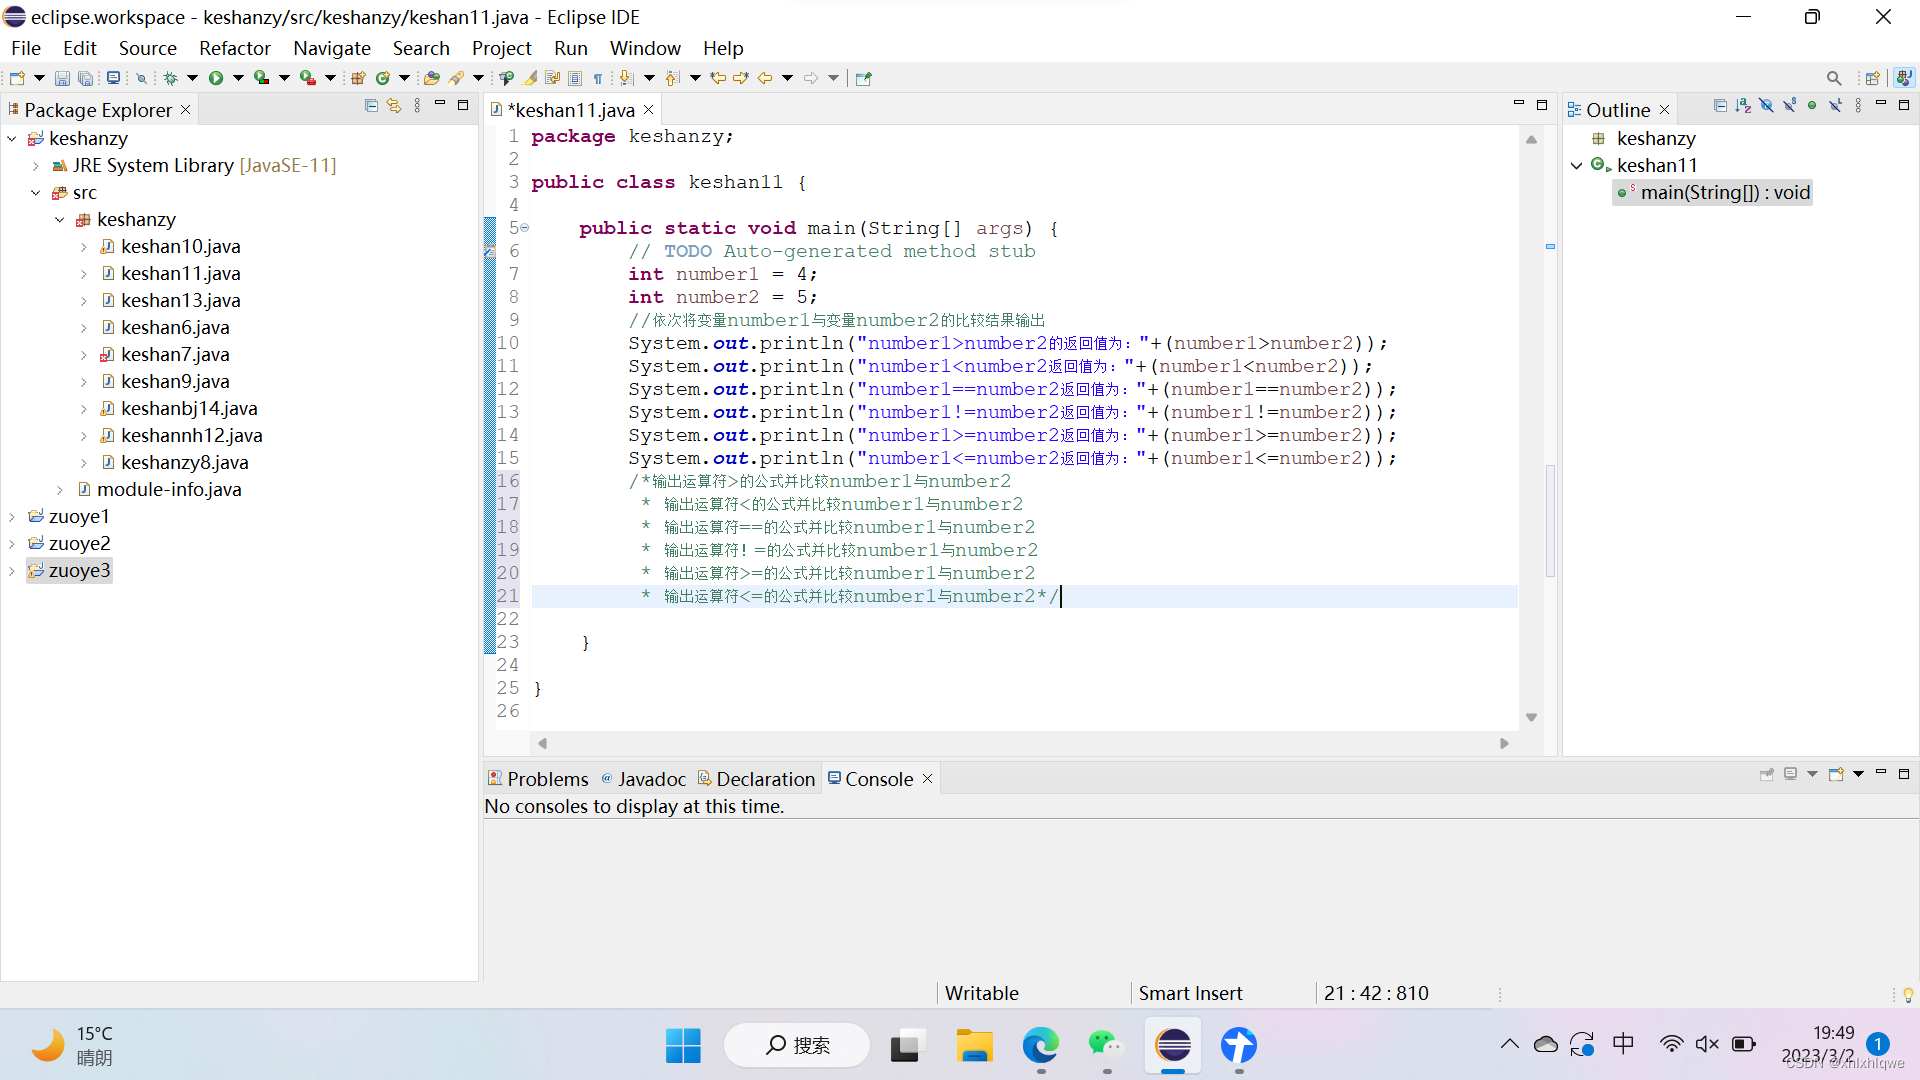Click the editor horizontal scrollbar track
This screenshot has height=1080, width=1920.
pos(1020,743)
